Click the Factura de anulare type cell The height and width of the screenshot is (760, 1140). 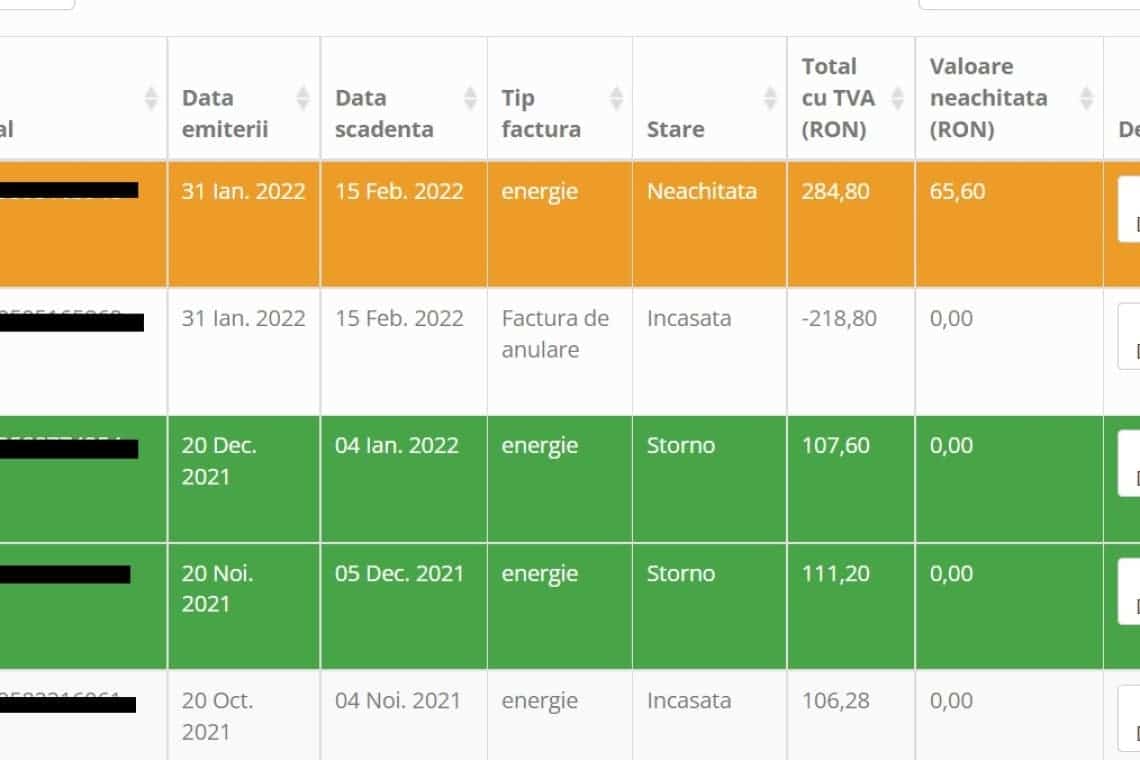pyautogui.click(x=555, y=334)
